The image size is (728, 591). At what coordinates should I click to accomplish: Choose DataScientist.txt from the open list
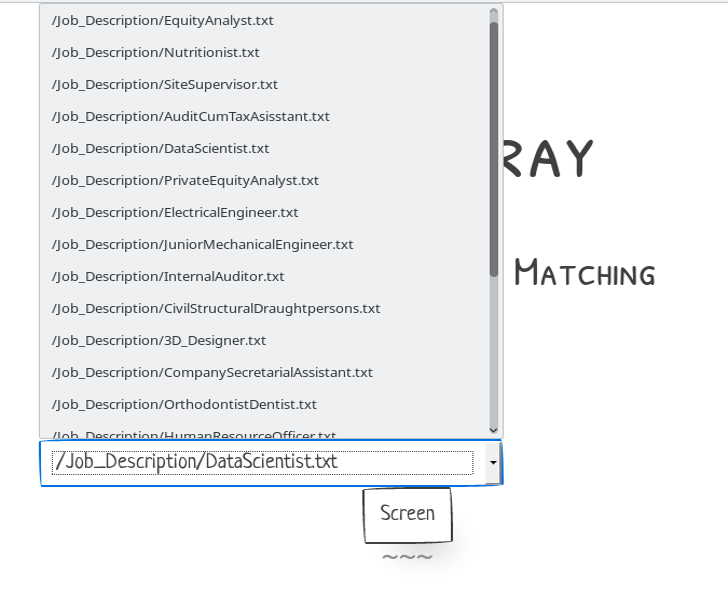[x=161, y=148]
